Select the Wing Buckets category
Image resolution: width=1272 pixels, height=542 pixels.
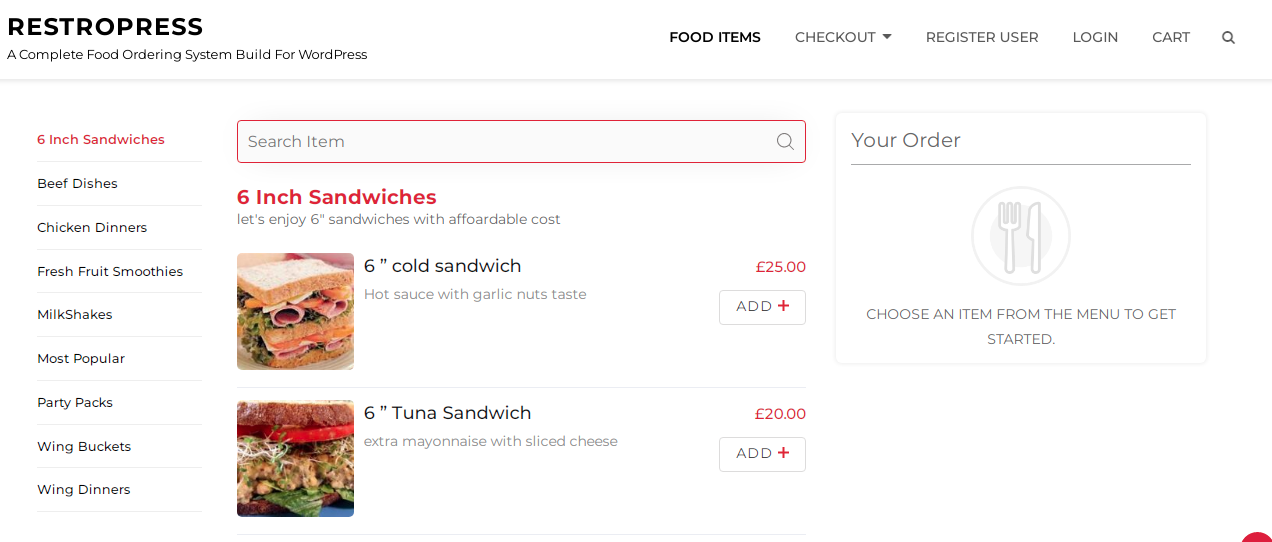84,447
